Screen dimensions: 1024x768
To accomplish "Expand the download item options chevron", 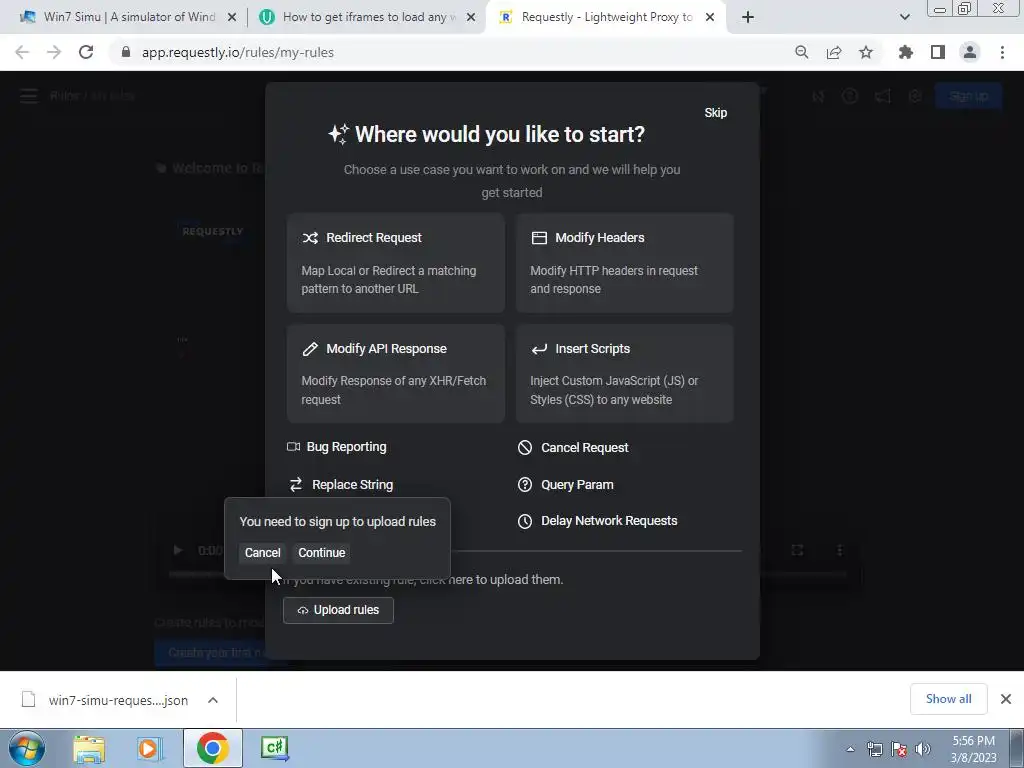I will (x=213, y=700).
